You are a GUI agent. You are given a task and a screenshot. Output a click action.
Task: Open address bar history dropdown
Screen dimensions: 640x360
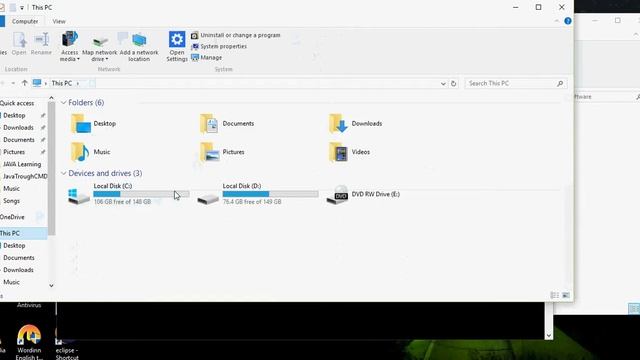pos(443,84)
